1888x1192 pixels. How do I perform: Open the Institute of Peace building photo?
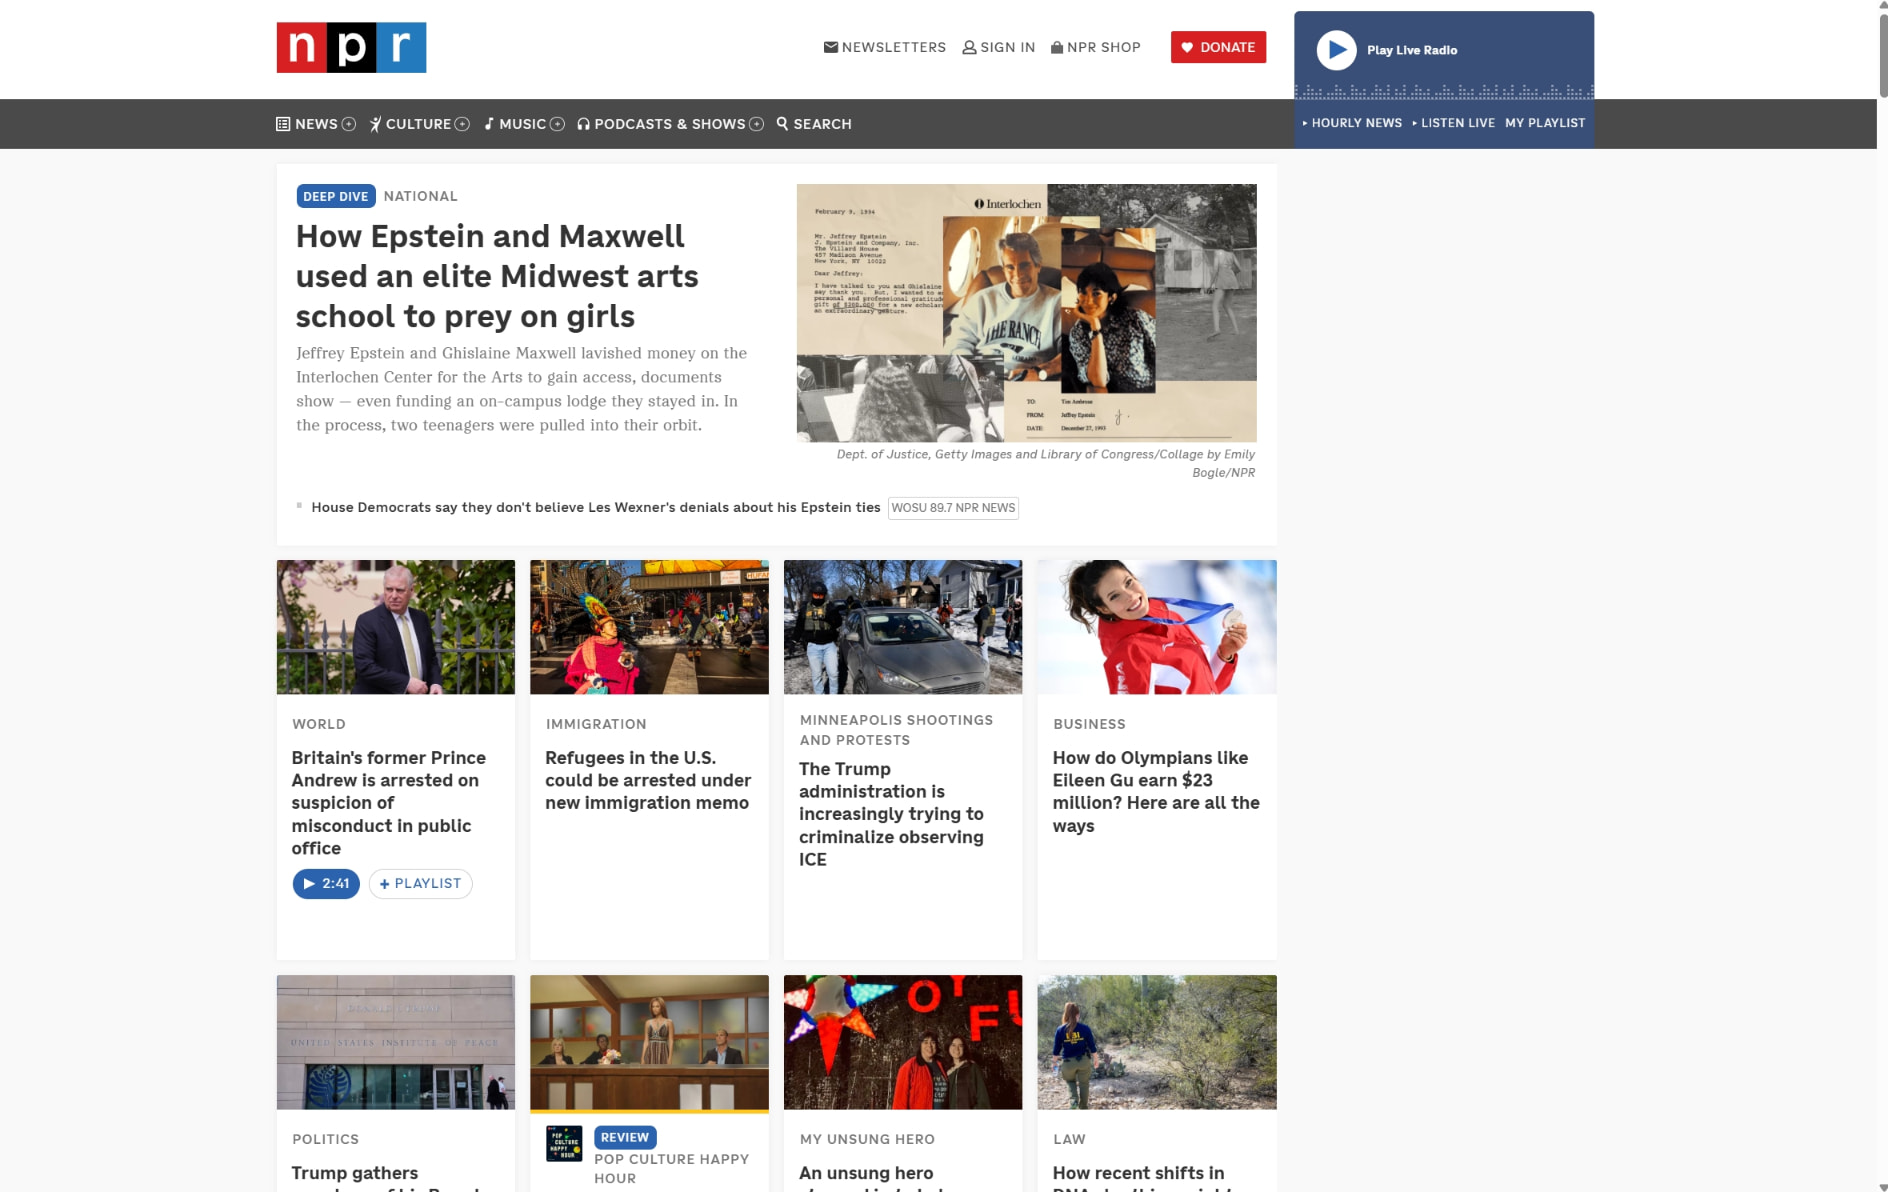click(396, 1042)
